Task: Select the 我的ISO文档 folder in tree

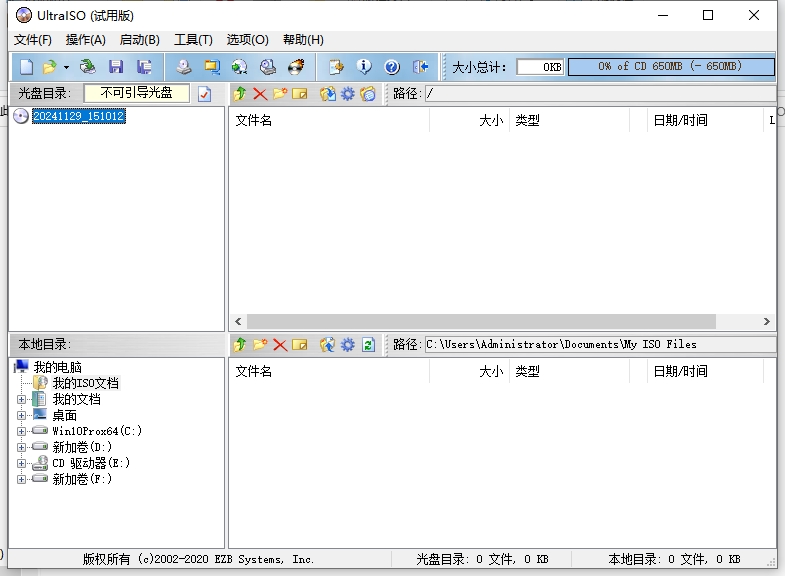Action: coord(85,383)
